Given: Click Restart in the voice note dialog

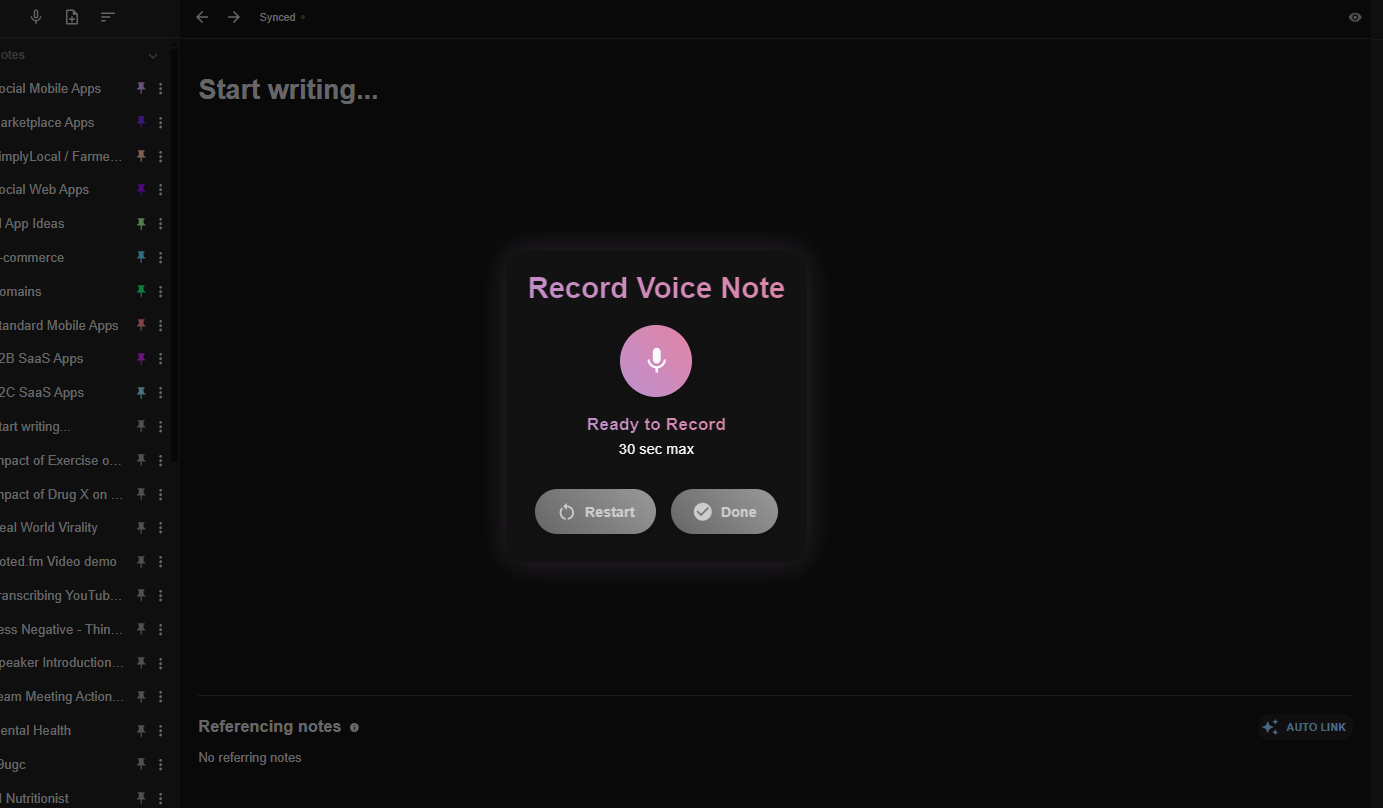Looking at the screenshot, I should click(595, 511).
